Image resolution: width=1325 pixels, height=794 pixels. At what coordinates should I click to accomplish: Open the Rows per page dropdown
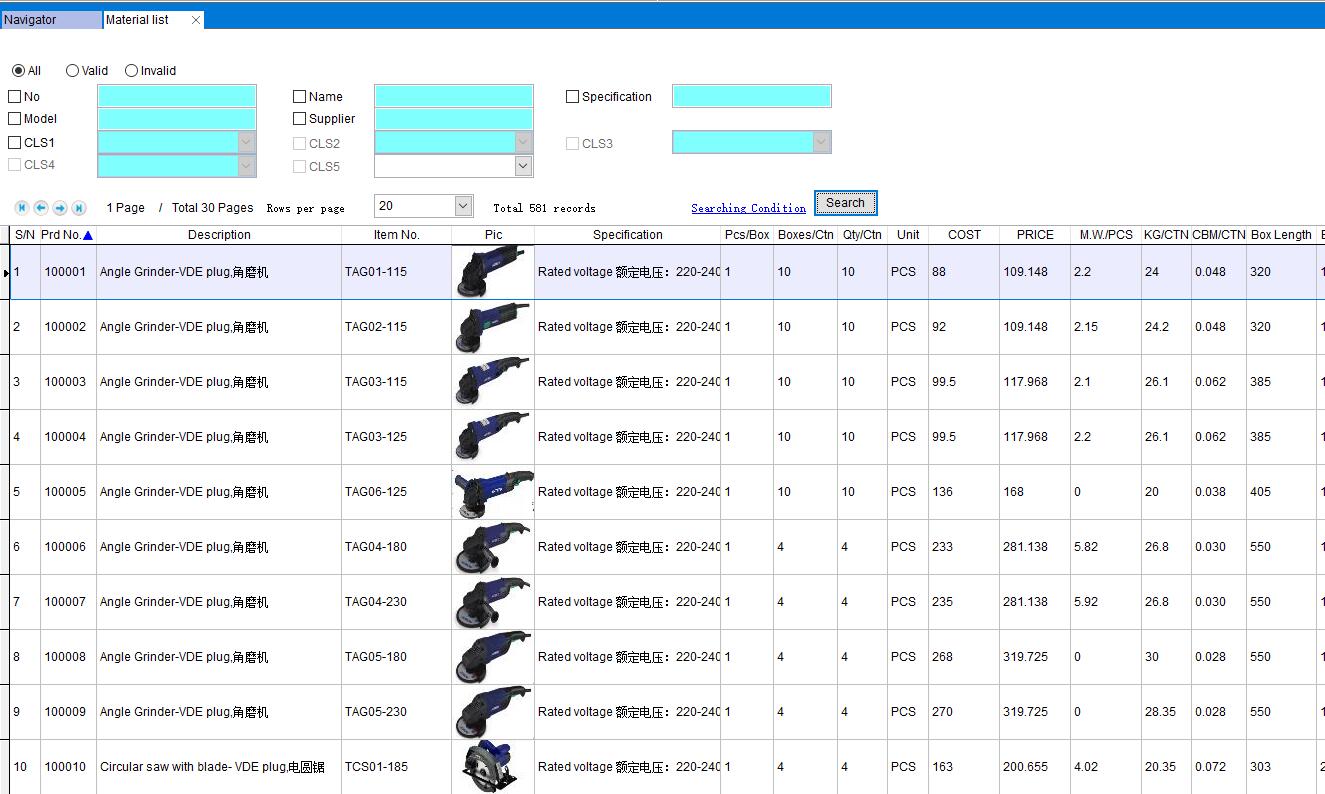[x=463, y=206]
